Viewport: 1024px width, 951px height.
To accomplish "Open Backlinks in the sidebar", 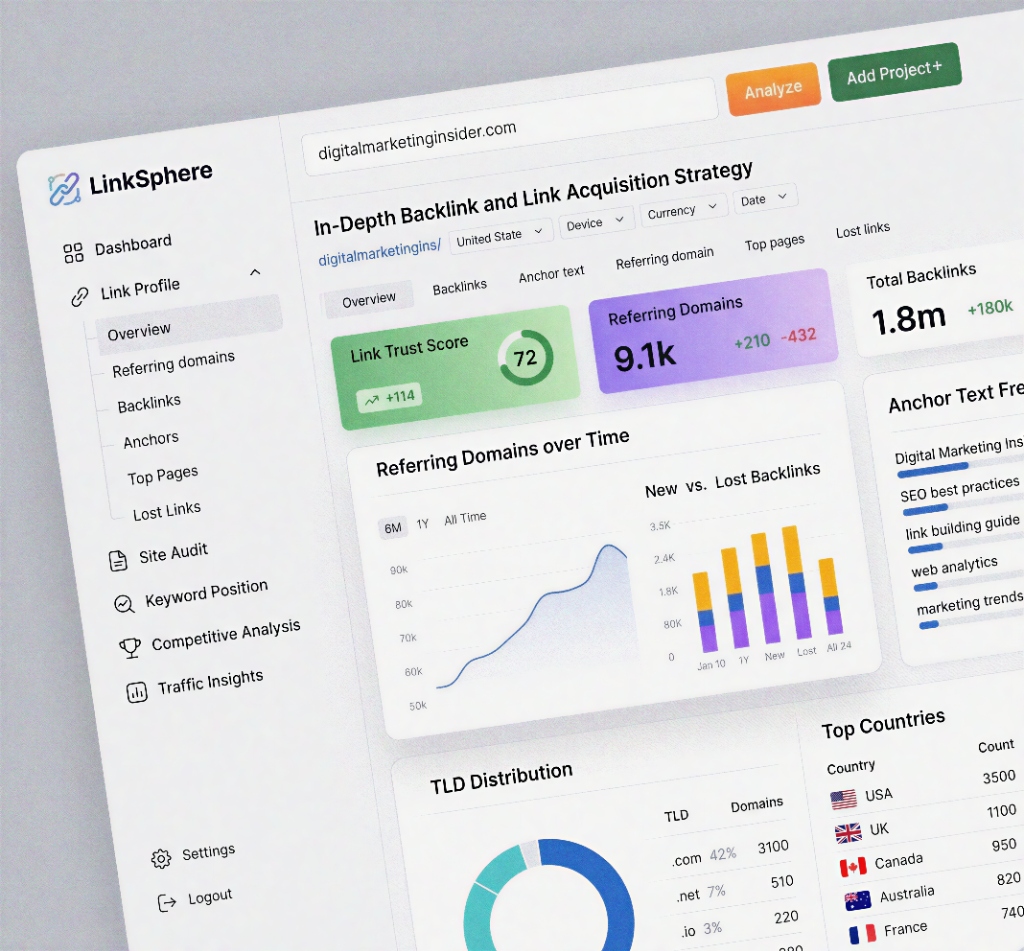I will click(x=149, y=404).
